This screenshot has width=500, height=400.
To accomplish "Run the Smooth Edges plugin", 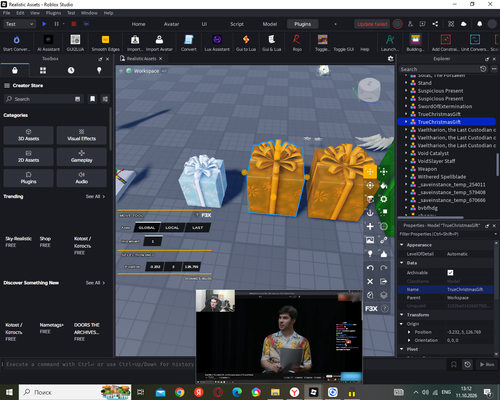I will 105,43.
